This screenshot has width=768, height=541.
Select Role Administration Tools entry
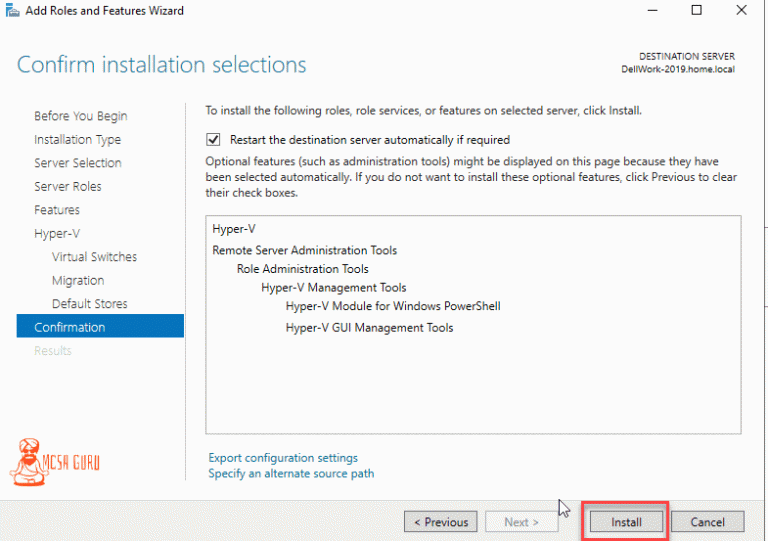coord(302,269)
